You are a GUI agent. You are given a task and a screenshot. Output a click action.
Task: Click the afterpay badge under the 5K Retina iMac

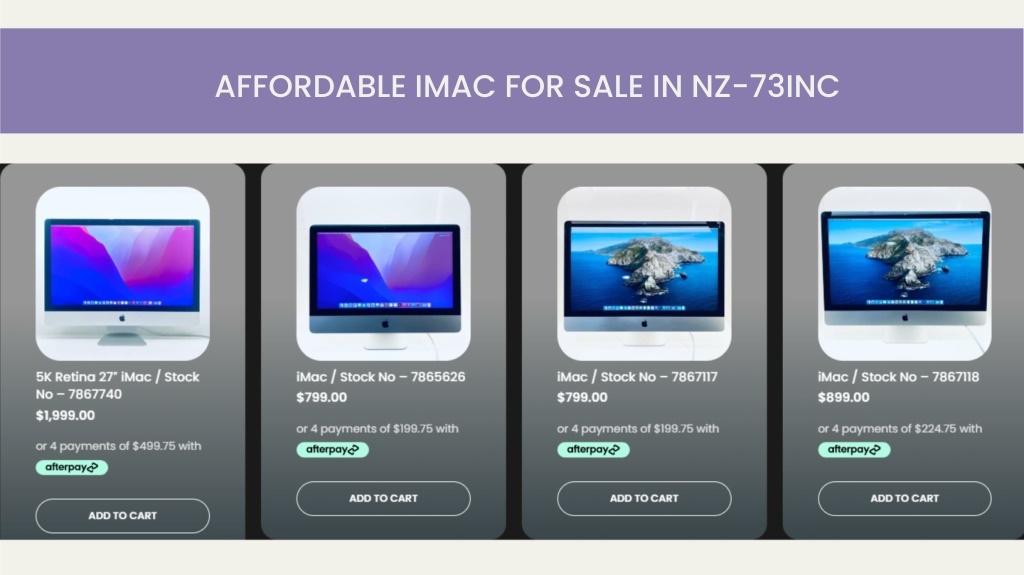point(72,467)
